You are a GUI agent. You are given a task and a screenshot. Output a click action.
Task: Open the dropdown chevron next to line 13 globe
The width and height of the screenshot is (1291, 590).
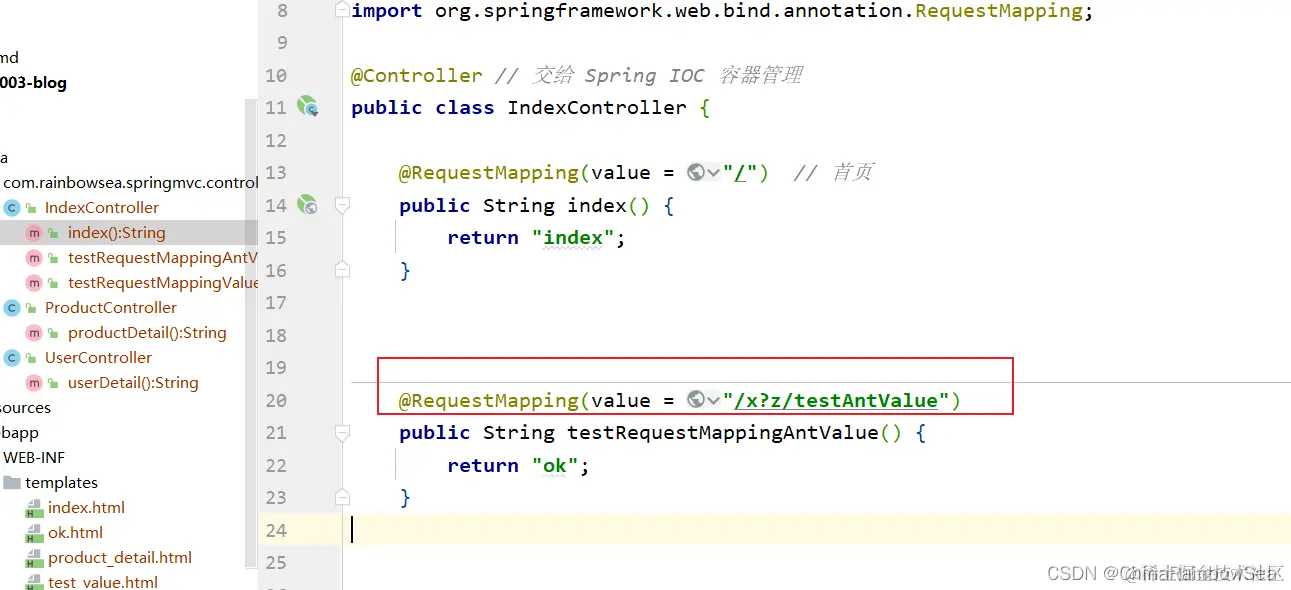point(714,173)
